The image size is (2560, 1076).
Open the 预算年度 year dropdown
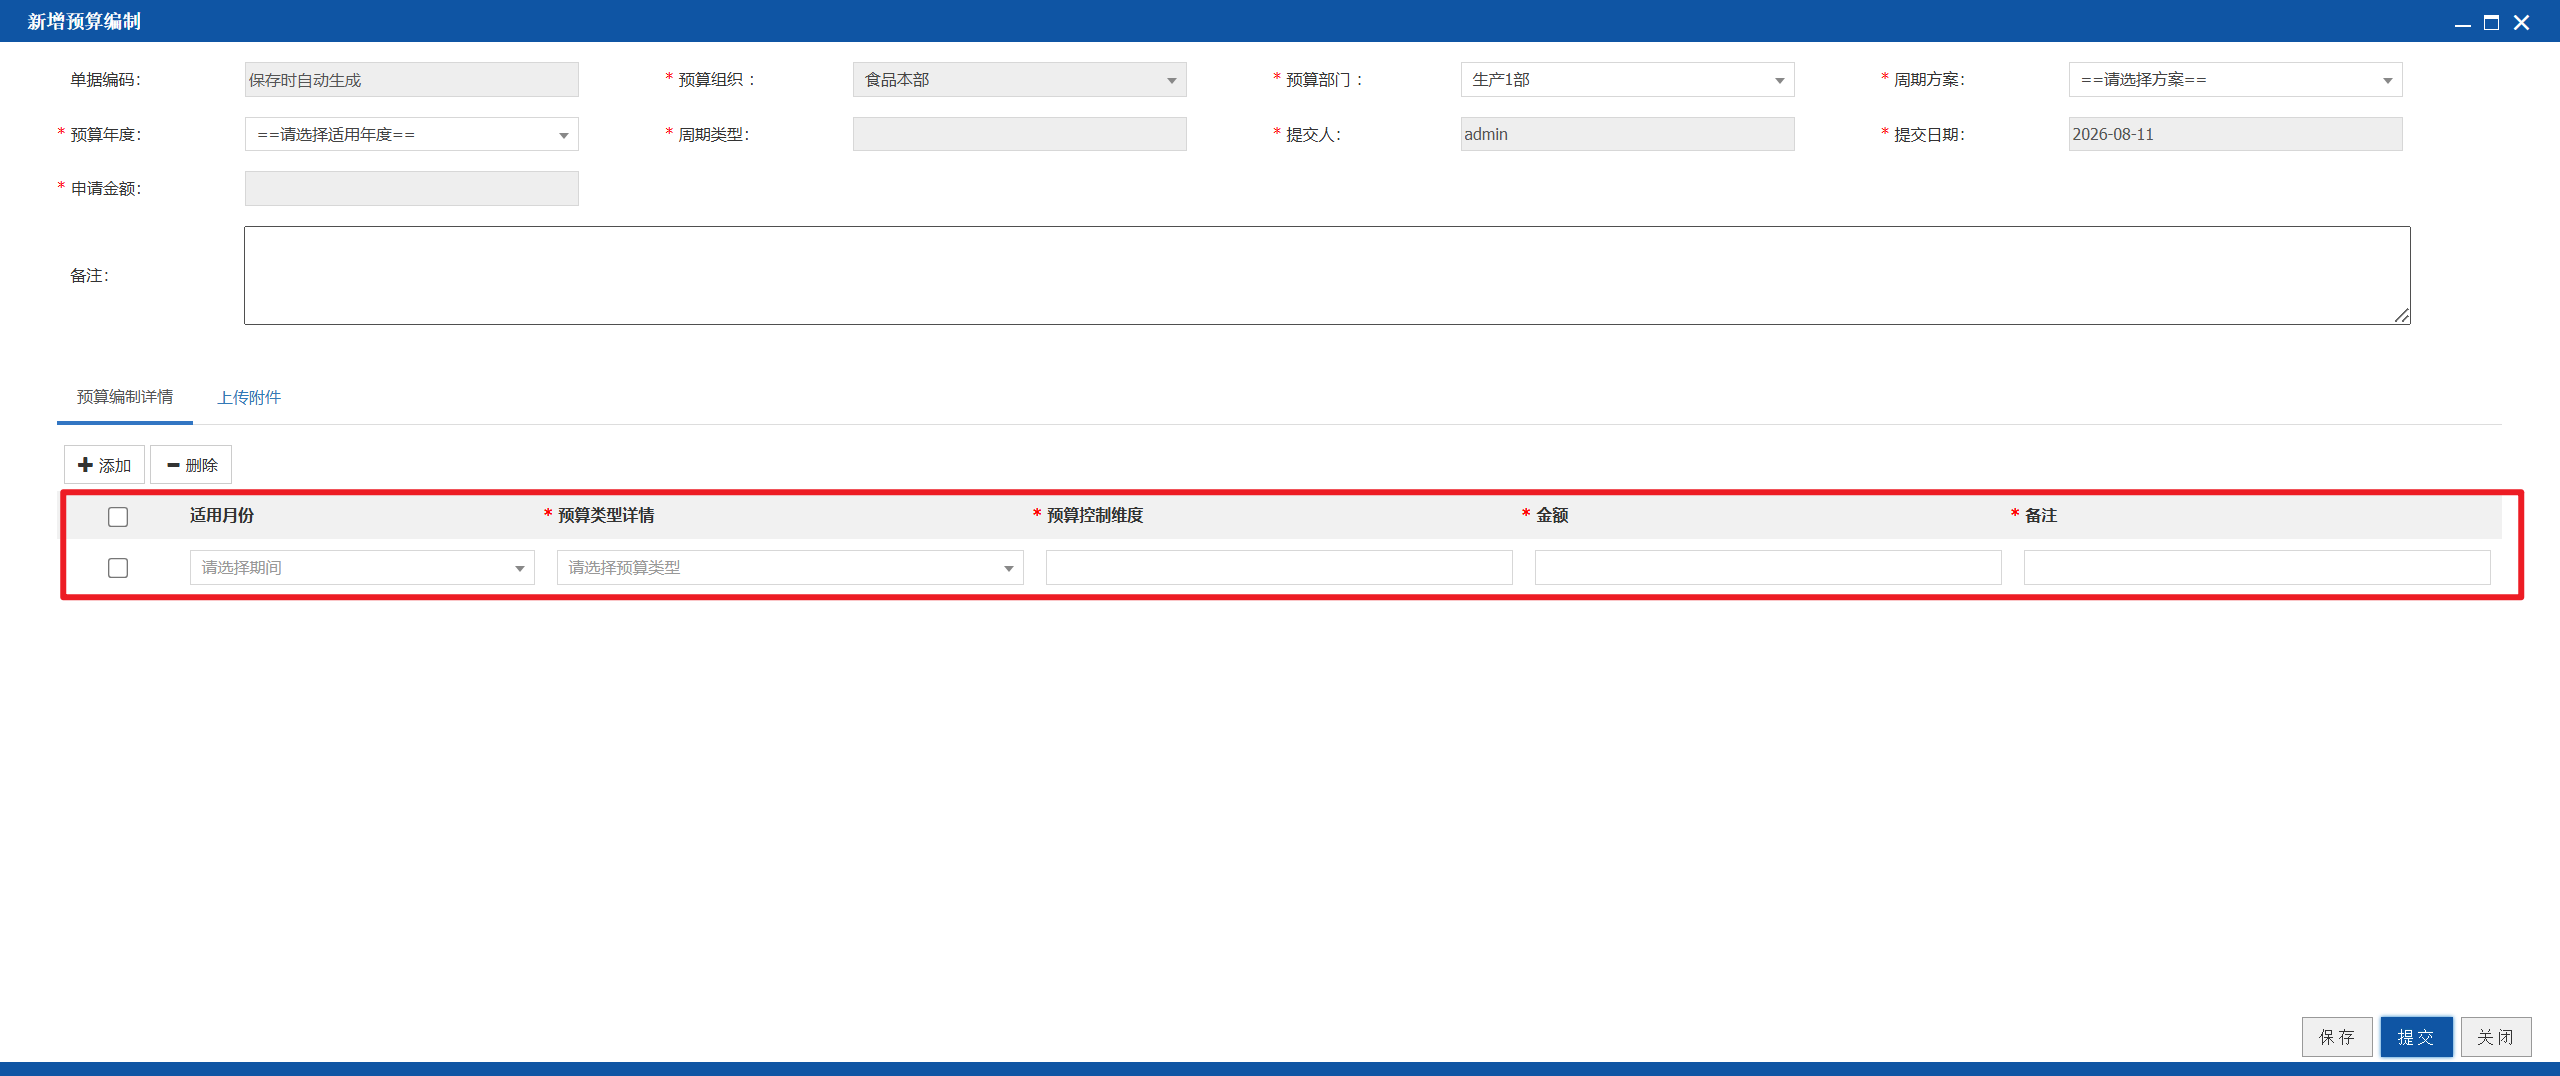click(411, 134)
